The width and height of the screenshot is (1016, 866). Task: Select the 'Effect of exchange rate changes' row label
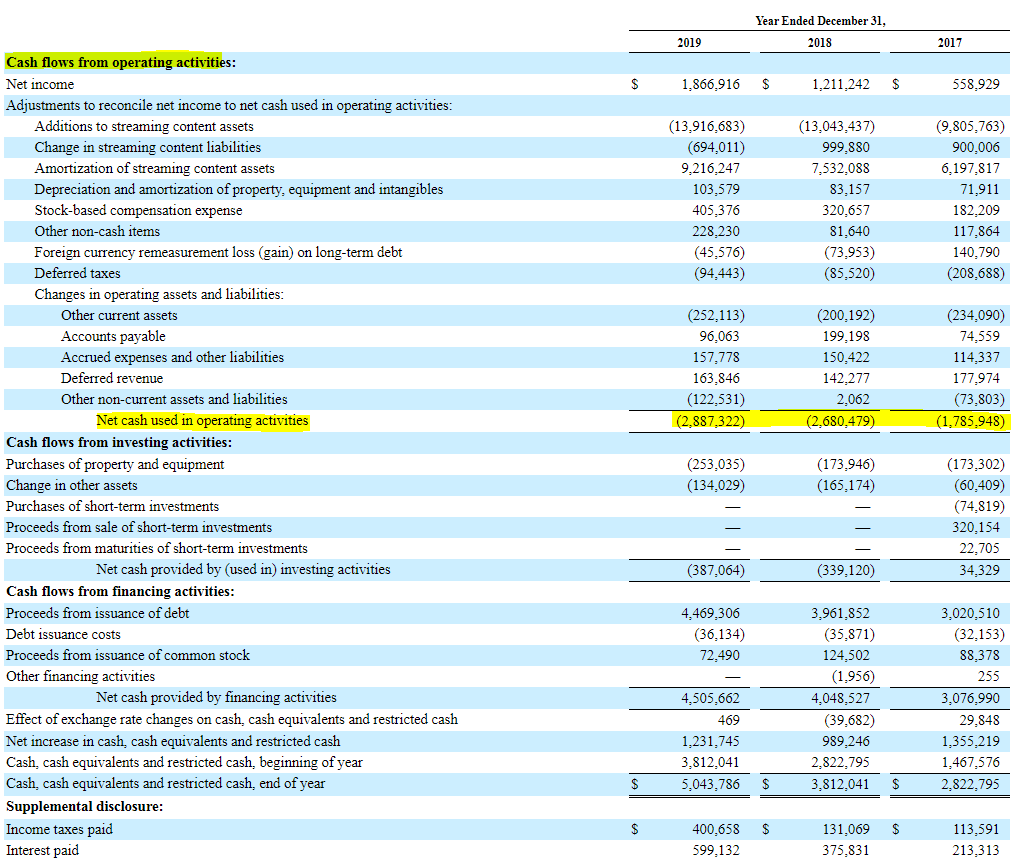click(x=232, y=719)
